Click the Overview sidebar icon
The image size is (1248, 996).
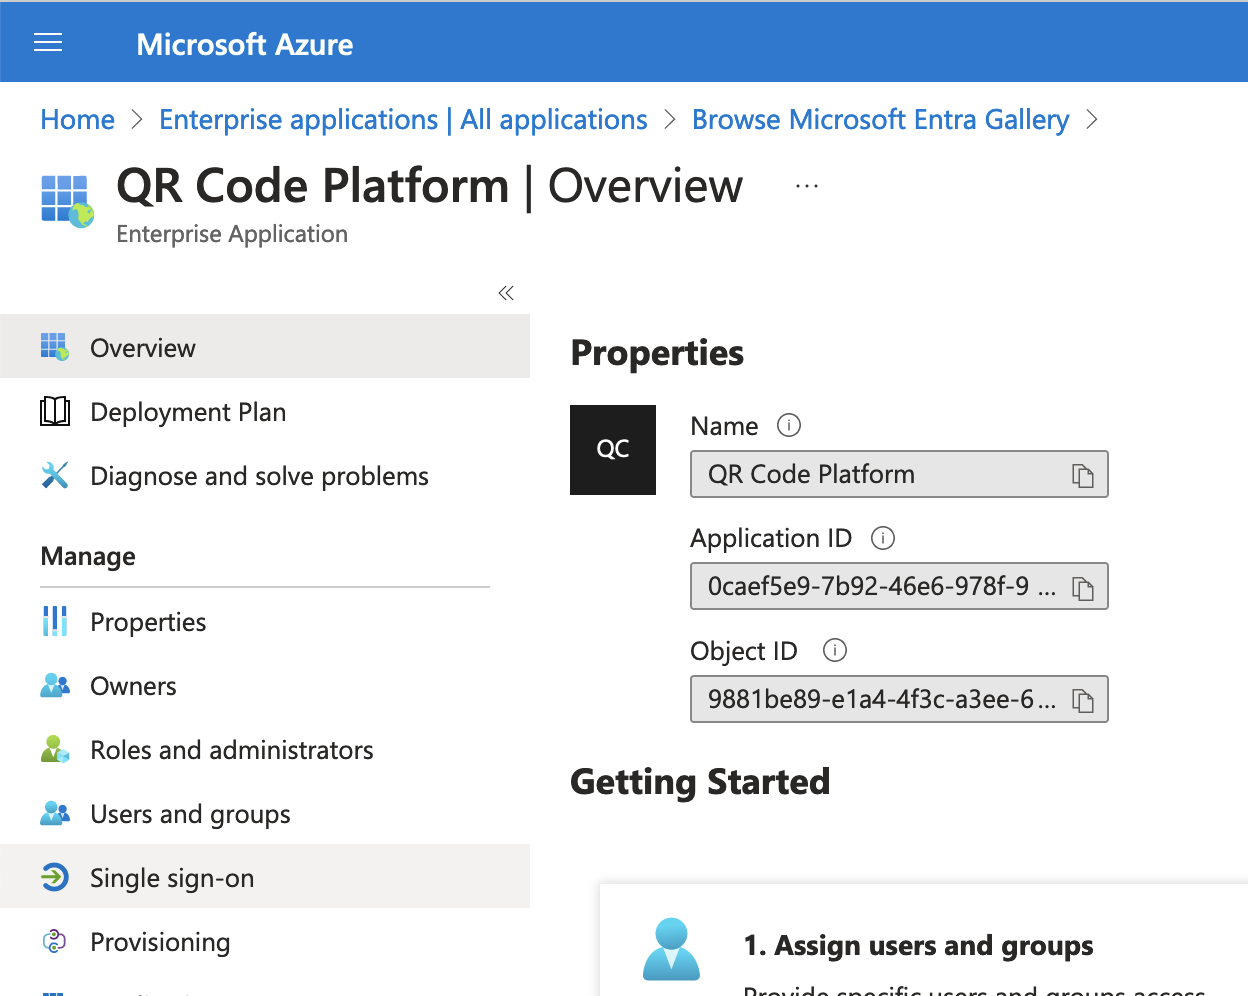tap(55, 347)
